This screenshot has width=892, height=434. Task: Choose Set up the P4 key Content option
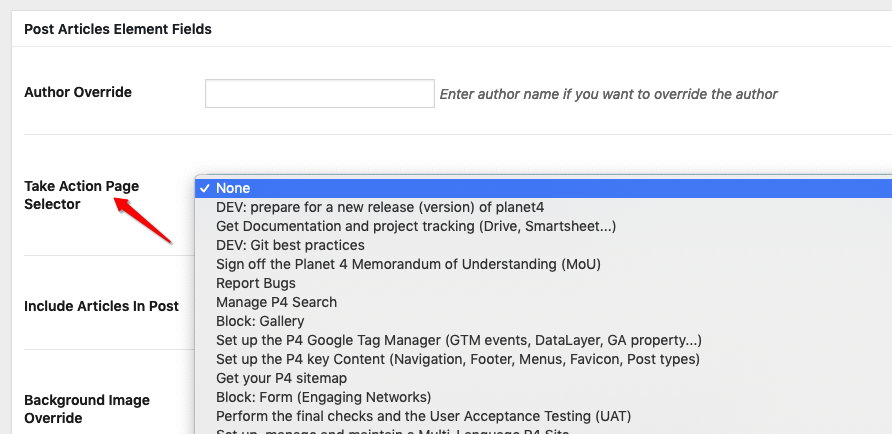point(543,359)
